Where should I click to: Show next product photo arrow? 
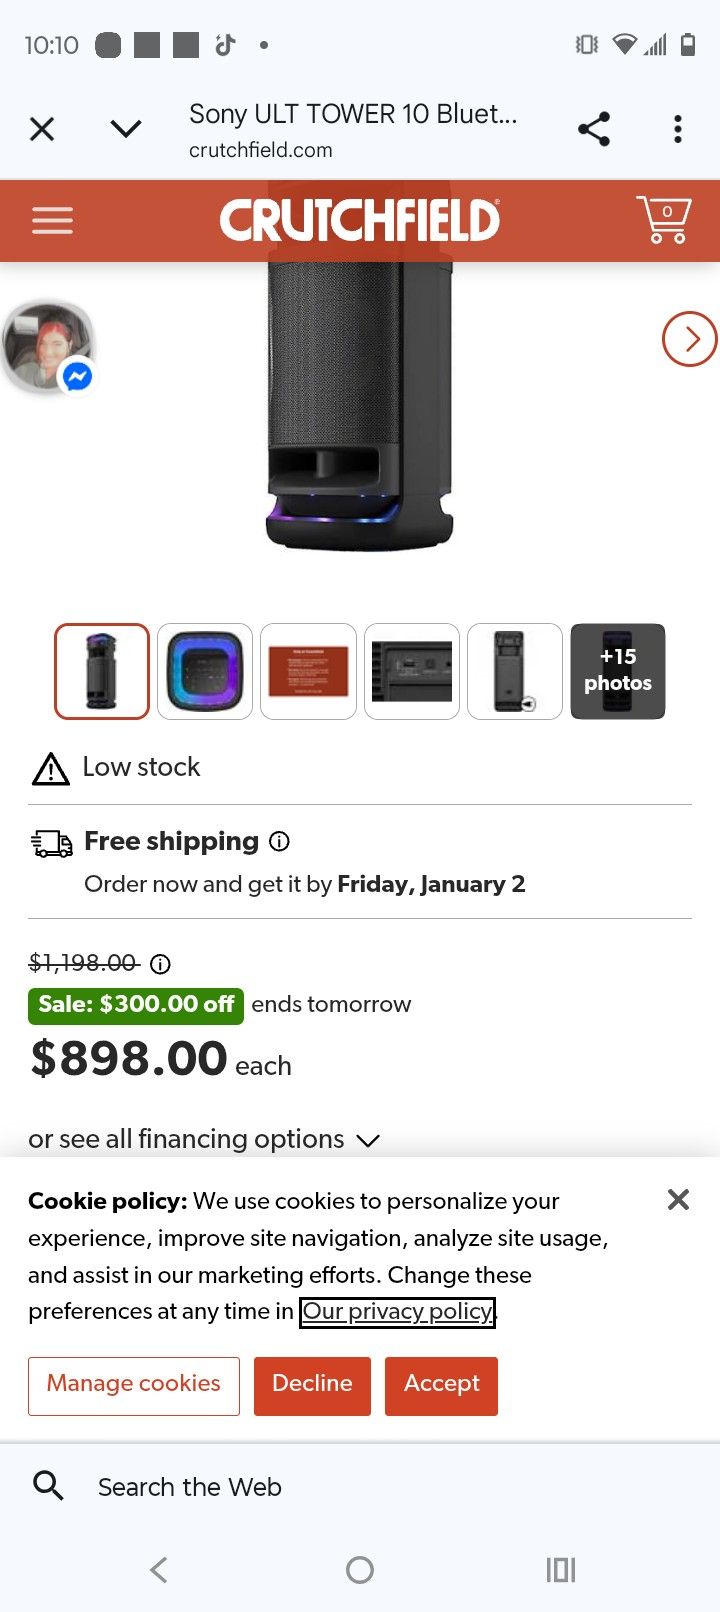point(689,339)
